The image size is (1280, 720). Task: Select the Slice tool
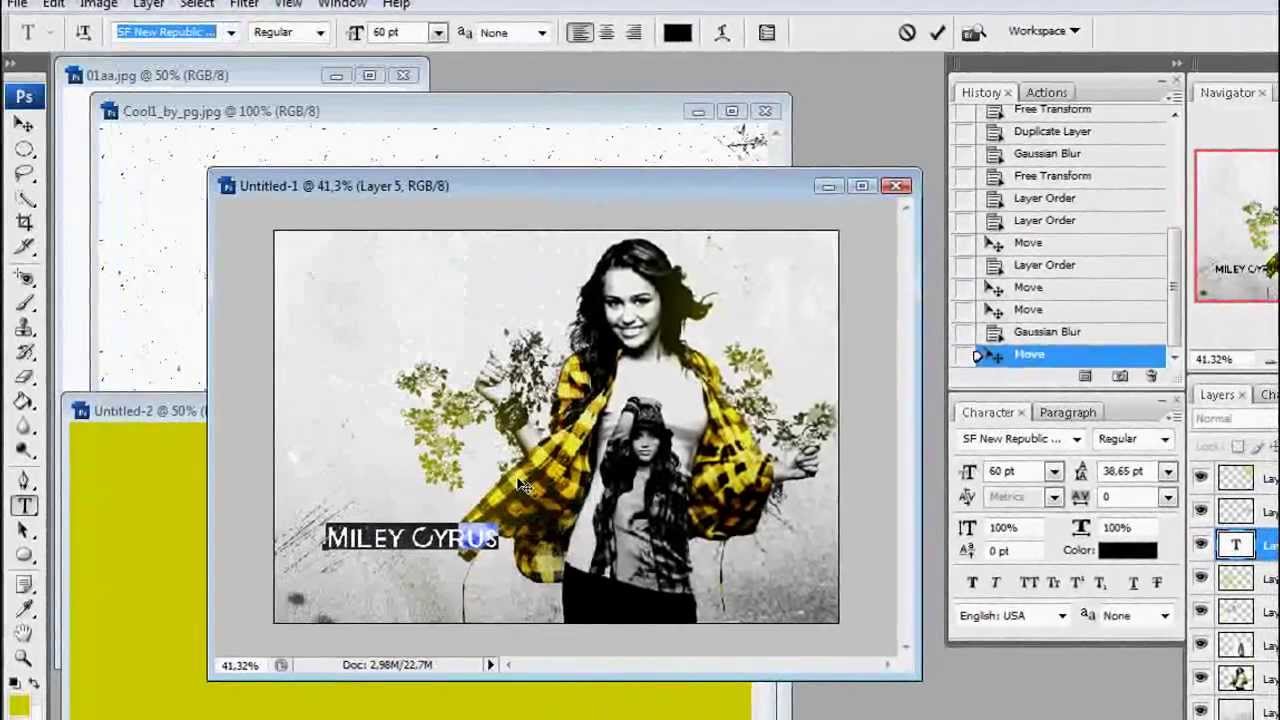pyautogui.click(x=24, y=246)
